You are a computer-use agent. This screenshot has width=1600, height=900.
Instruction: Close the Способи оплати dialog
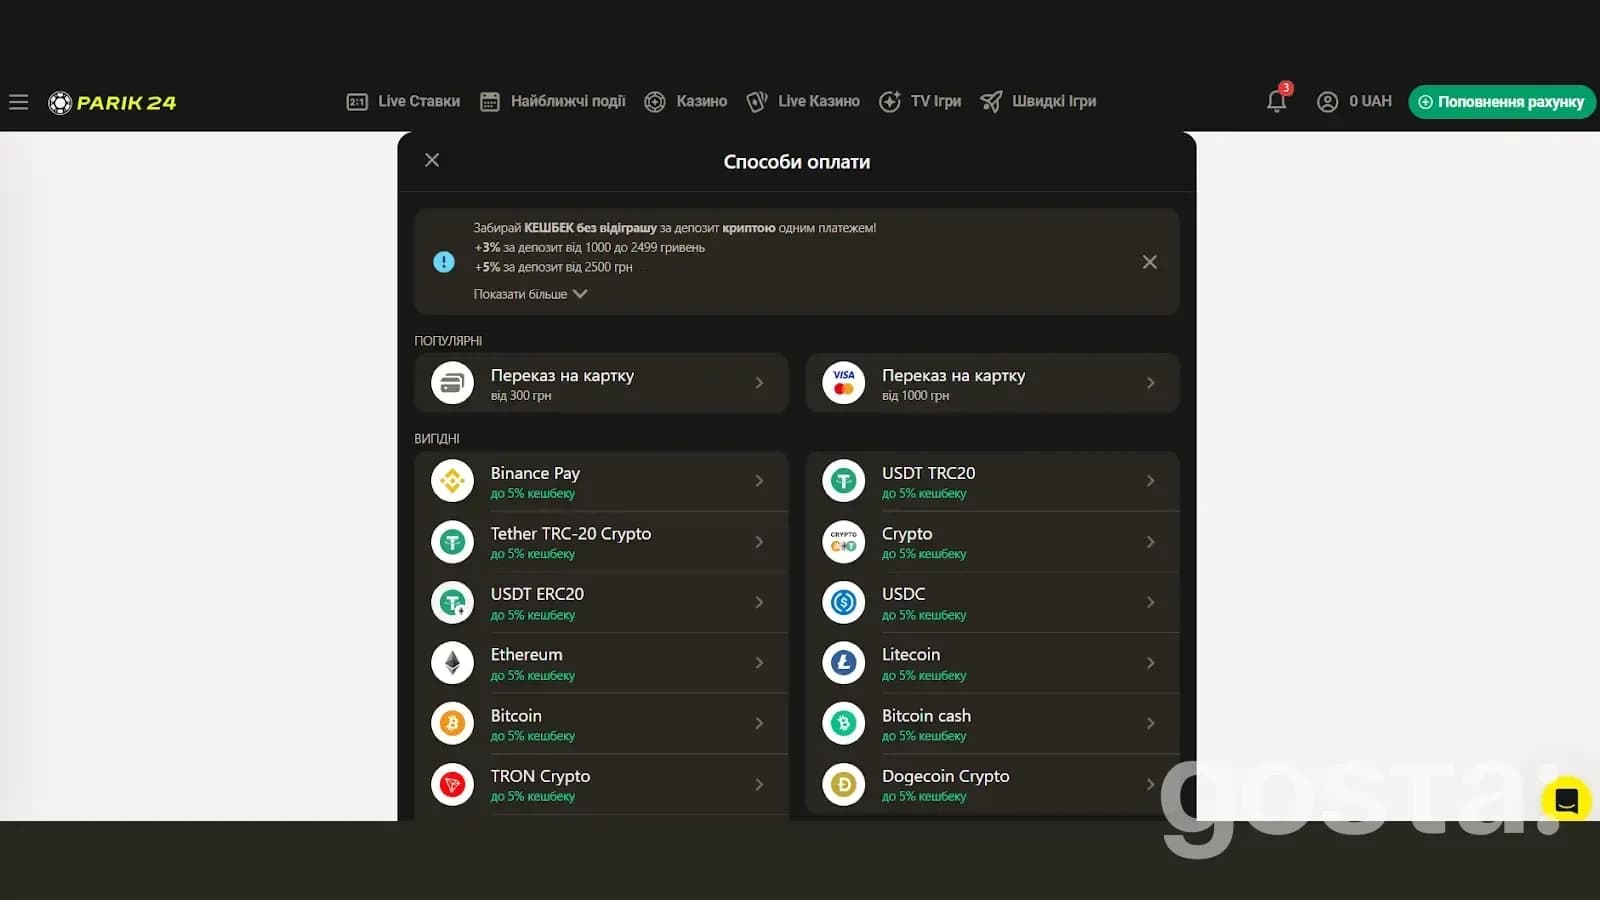[x=432, y=160]
